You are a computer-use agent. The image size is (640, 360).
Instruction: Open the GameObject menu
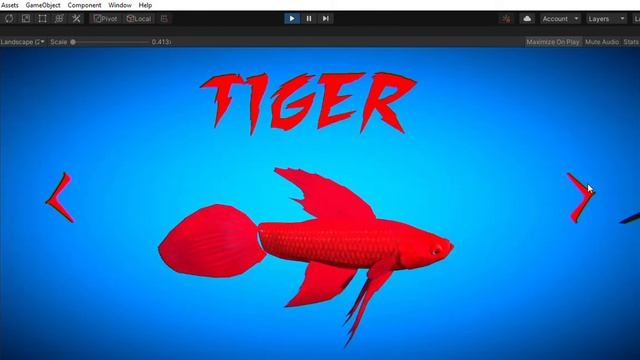(x=43, y=5)
